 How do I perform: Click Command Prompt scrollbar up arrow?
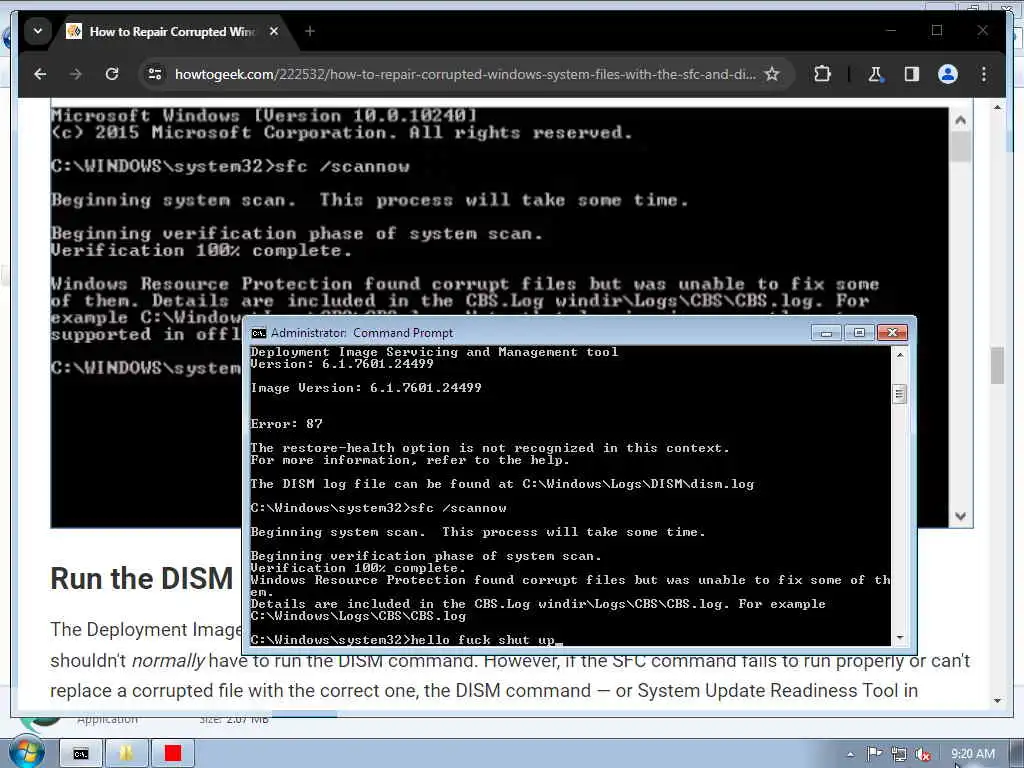(900, 355)
